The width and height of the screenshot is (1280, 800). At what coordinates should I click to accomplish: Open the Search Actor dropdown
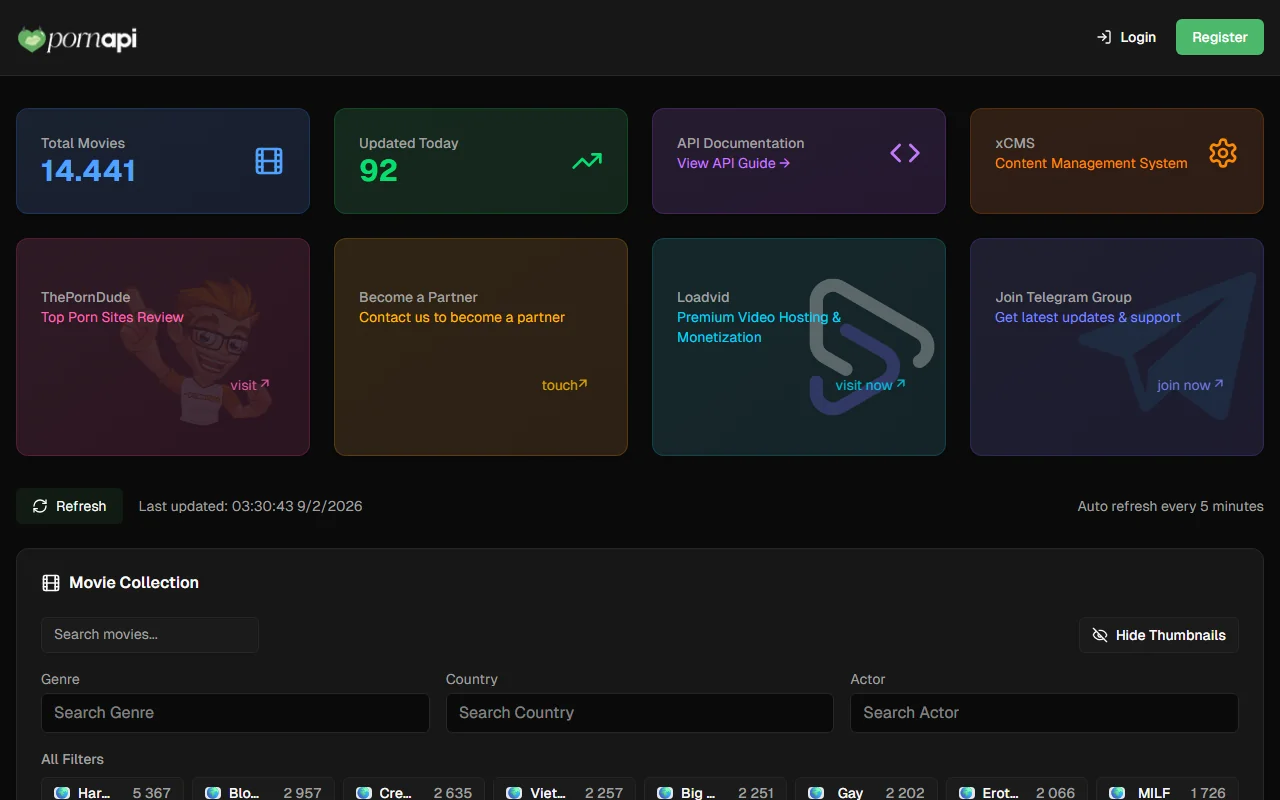(x=1043, y=713)
